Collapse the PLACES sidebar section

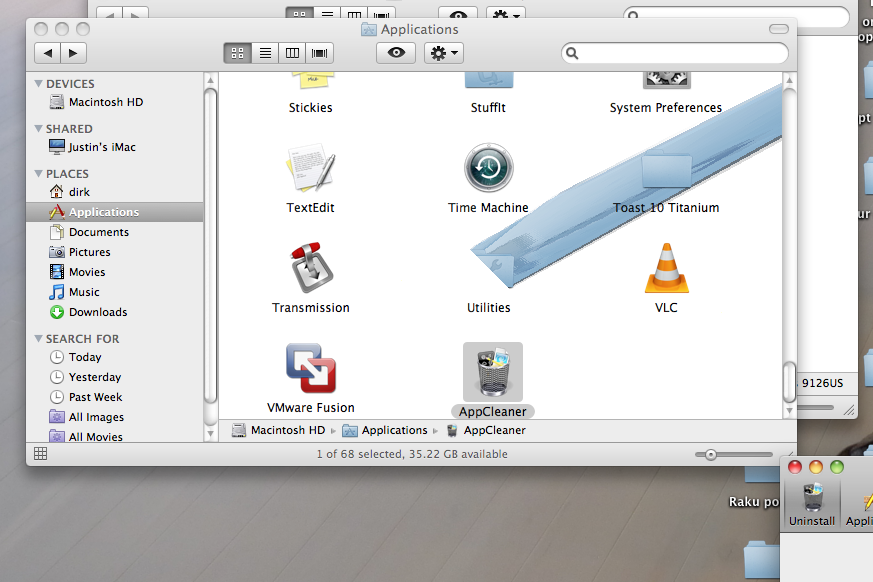pos(38,174)
